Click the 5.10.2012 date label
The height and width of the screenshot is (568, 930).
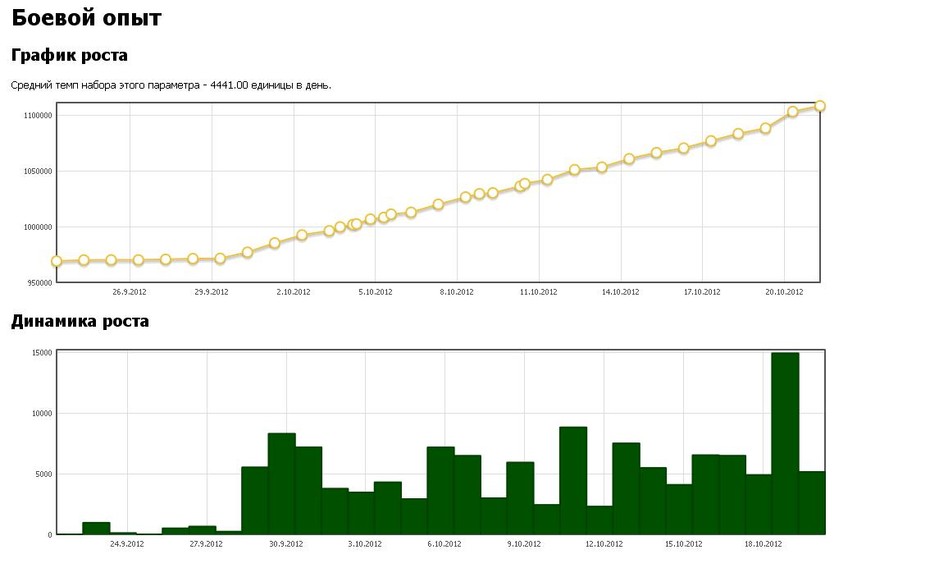coord(375,292)
